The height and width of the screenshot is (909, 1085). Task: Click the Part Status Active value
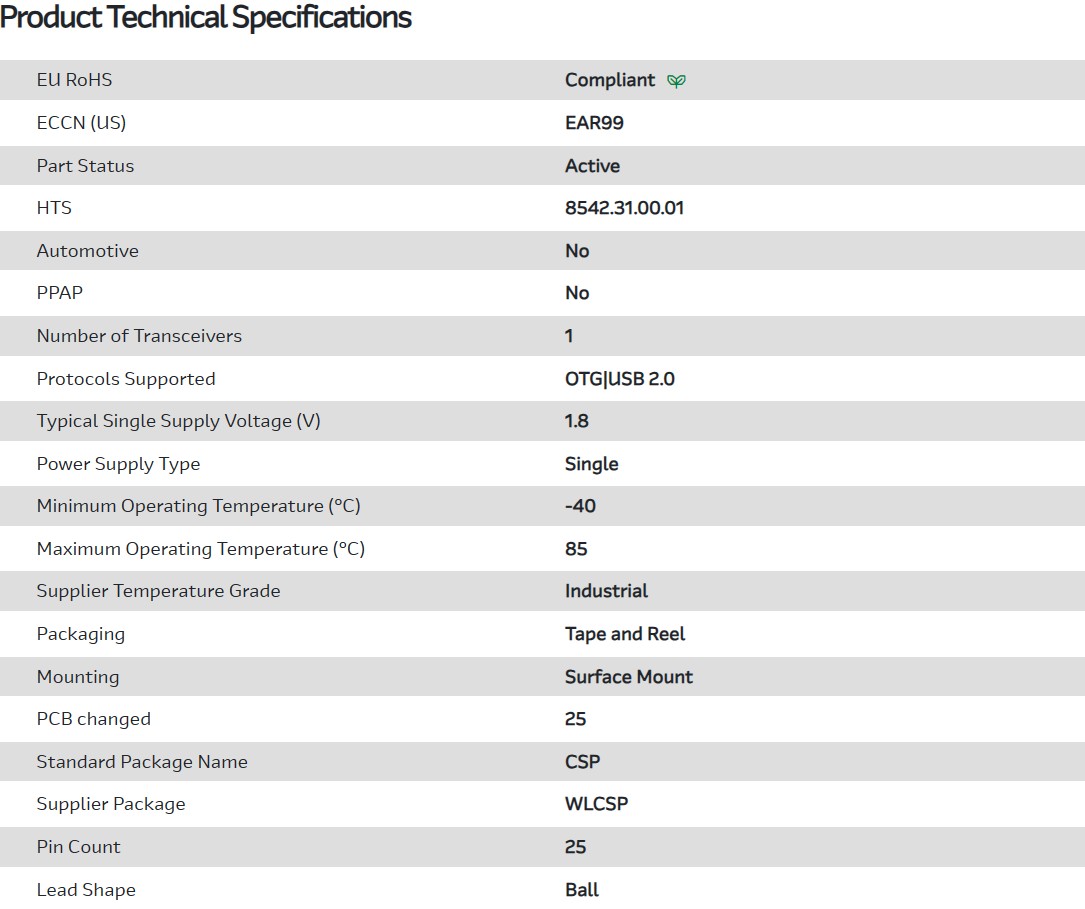click(x=592, y=166)
